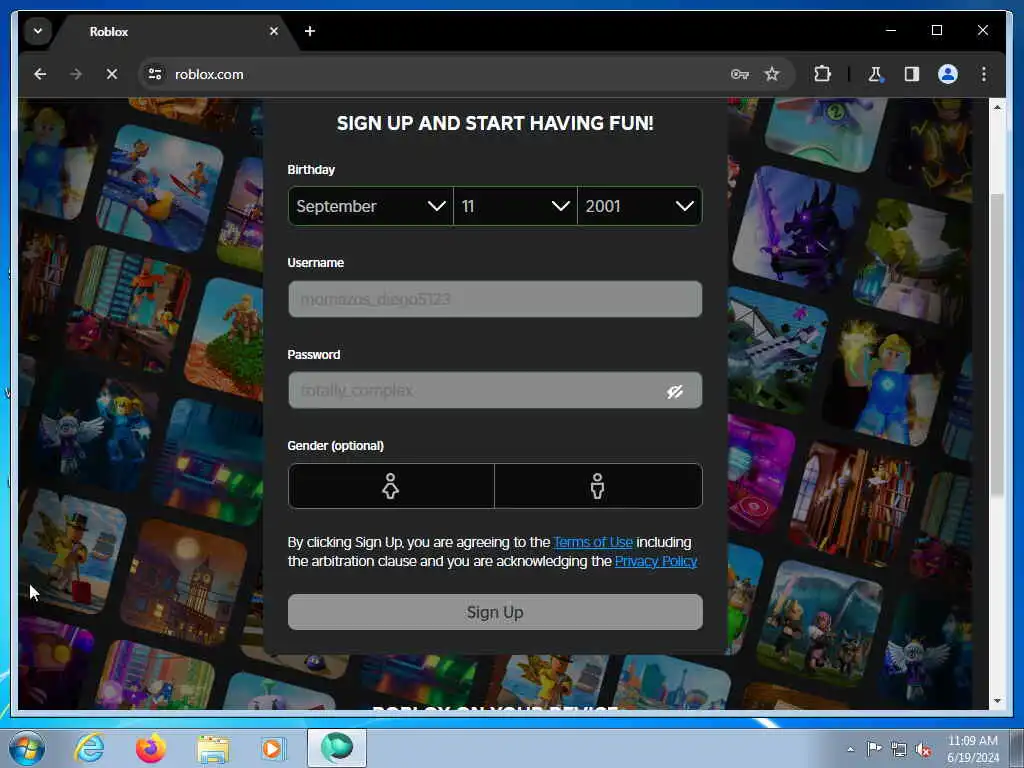Go back to previous page
Image resolution: width=1024 pixels, height=768 pixels.
coord(40,74)
